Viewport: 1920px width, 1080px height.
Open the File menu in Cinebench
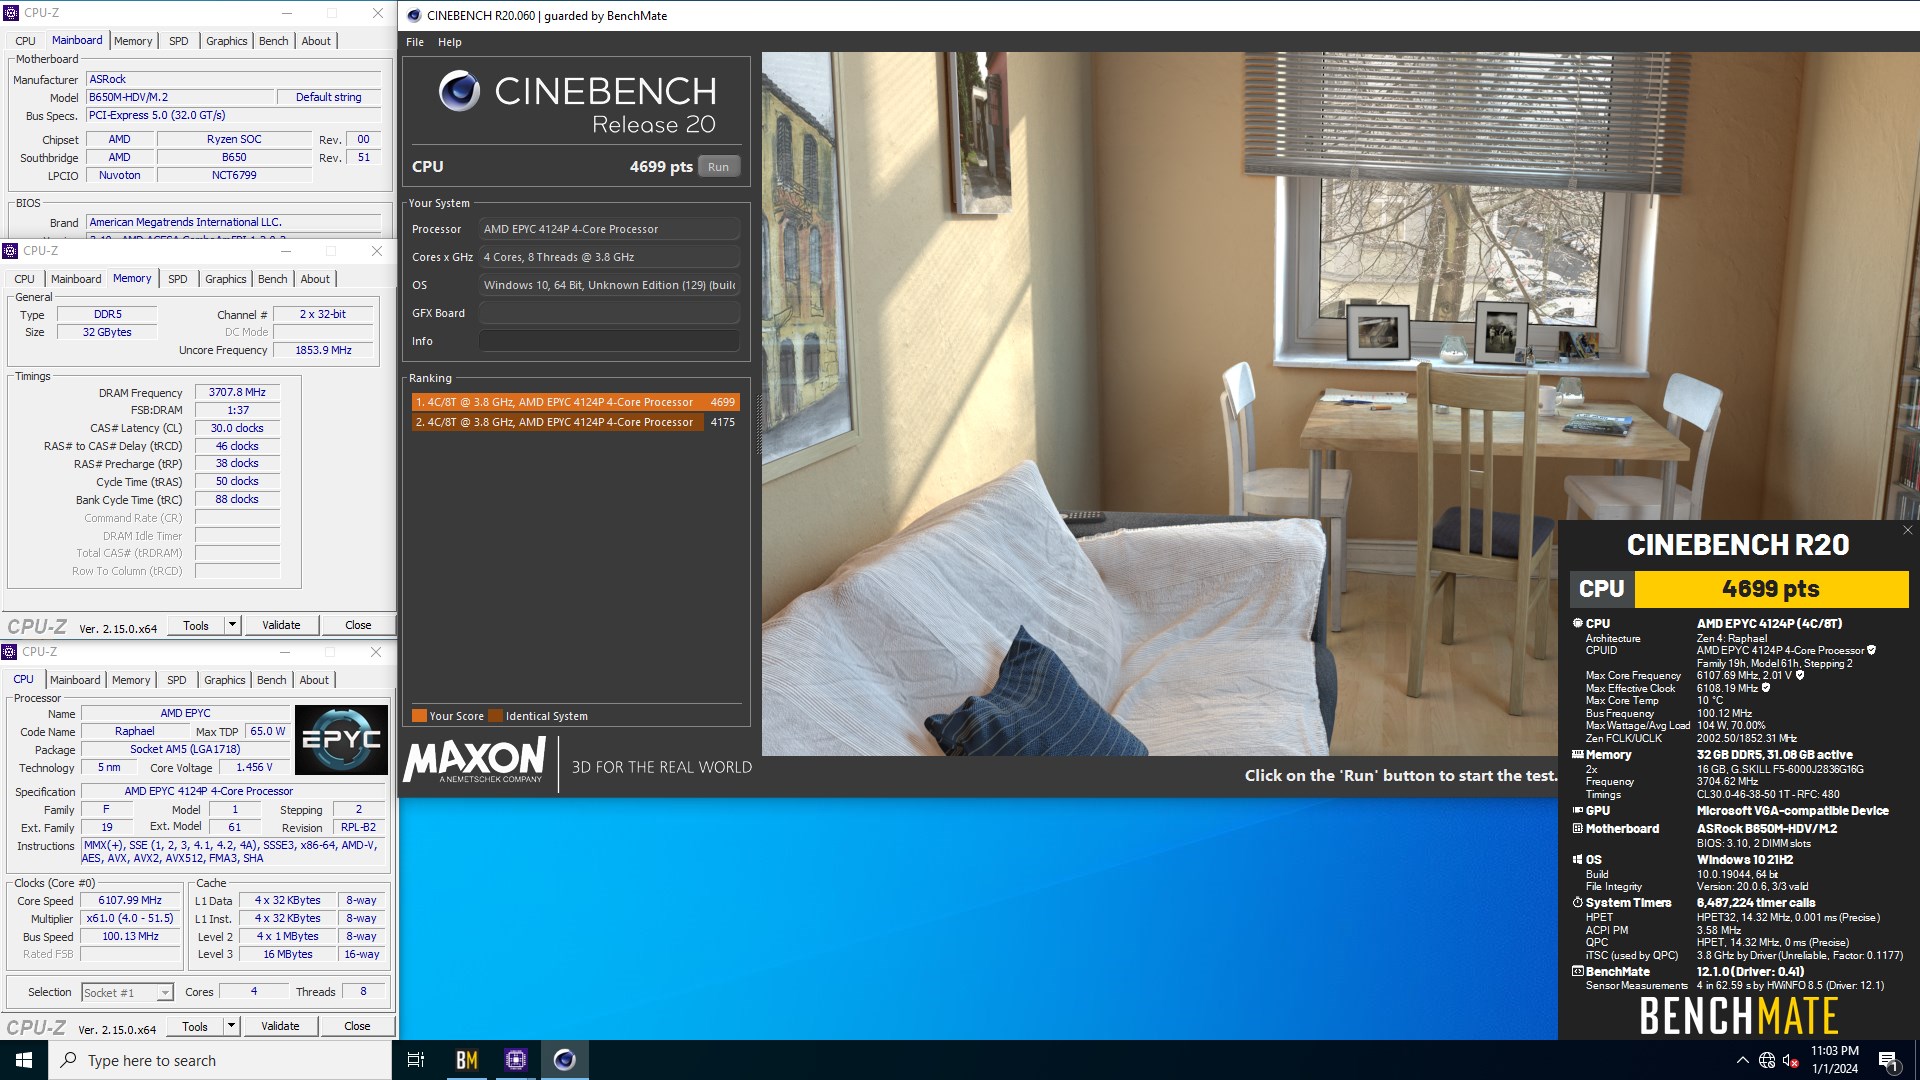[x=415, y=42]
